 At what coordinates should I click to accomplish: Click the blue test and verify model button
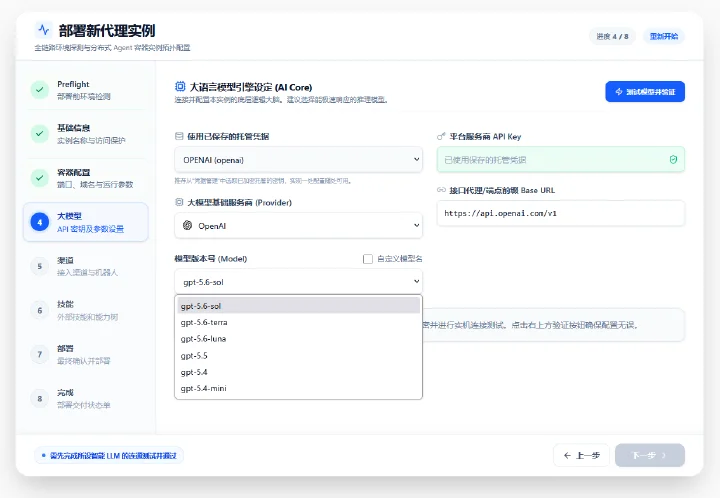point(645,91)
